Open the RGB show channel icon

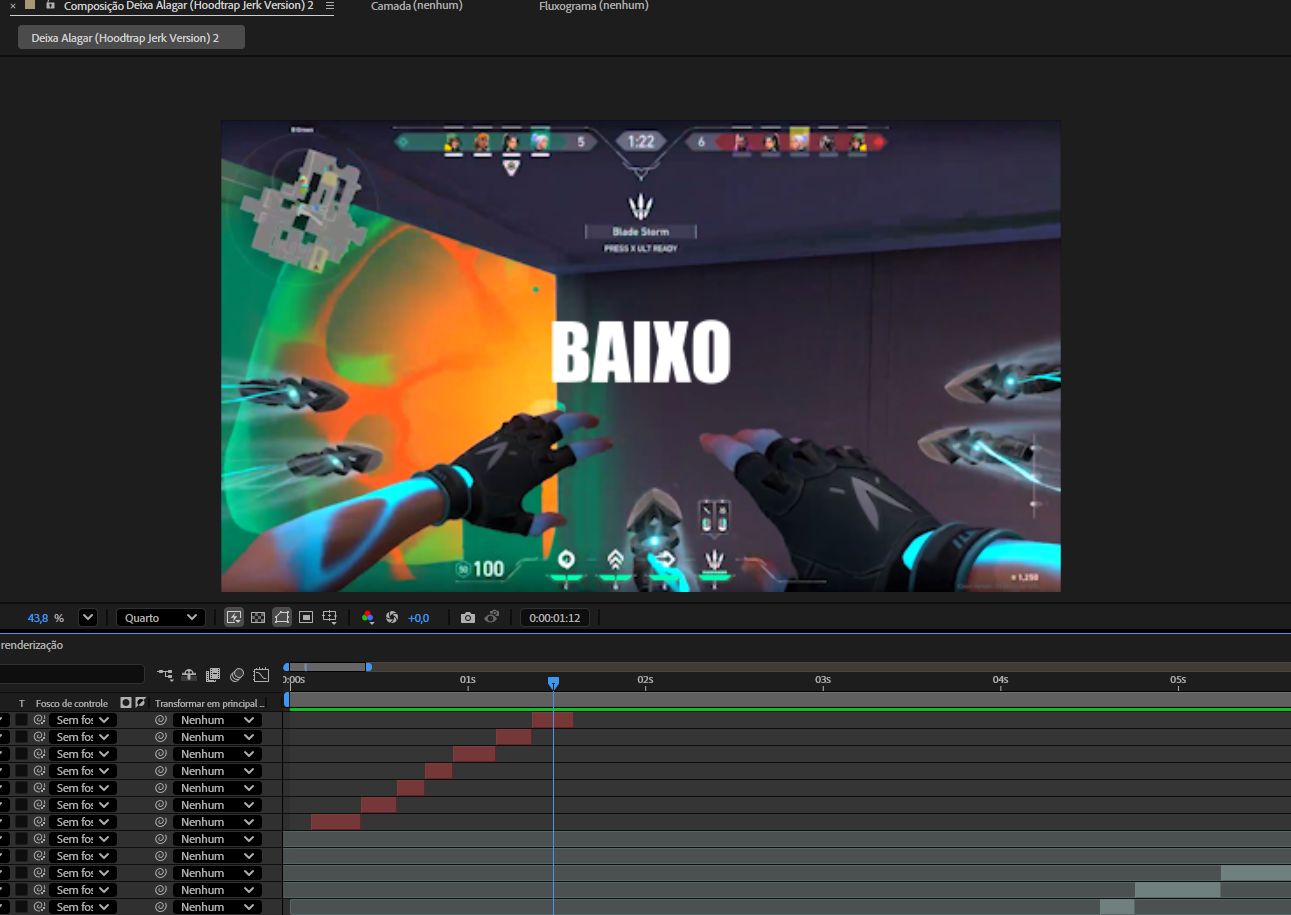(368, 618)
